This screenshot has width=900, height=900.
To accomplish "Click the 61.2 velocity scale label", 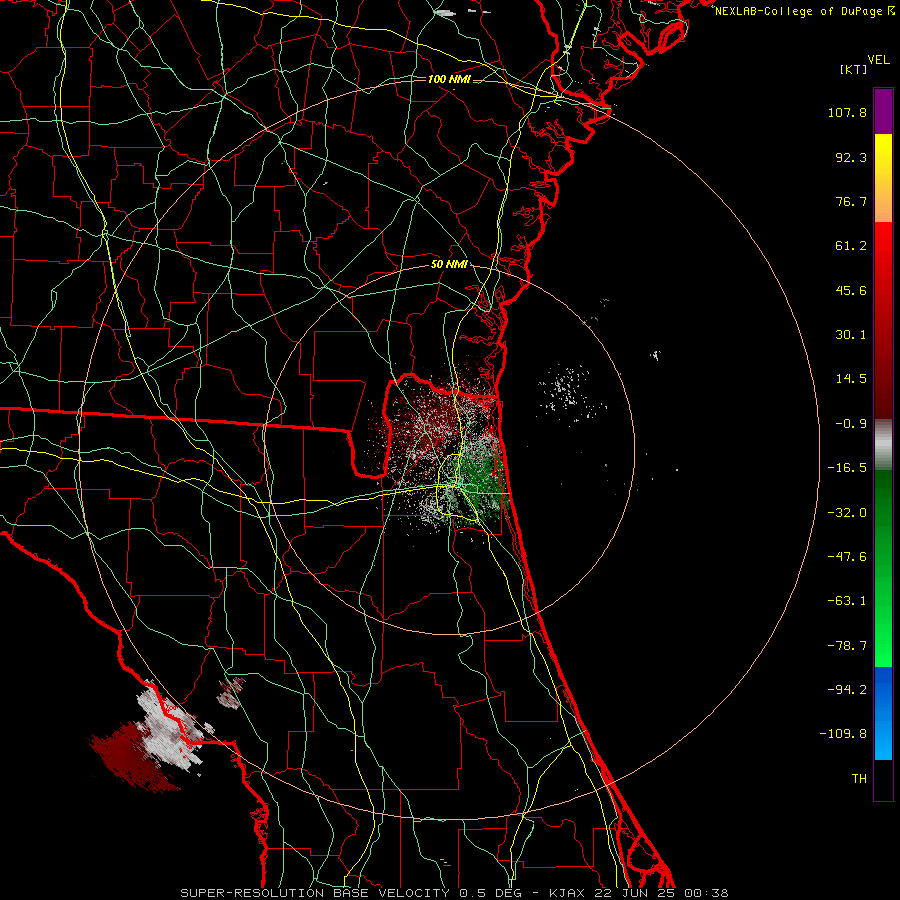I will pos(851,246).
